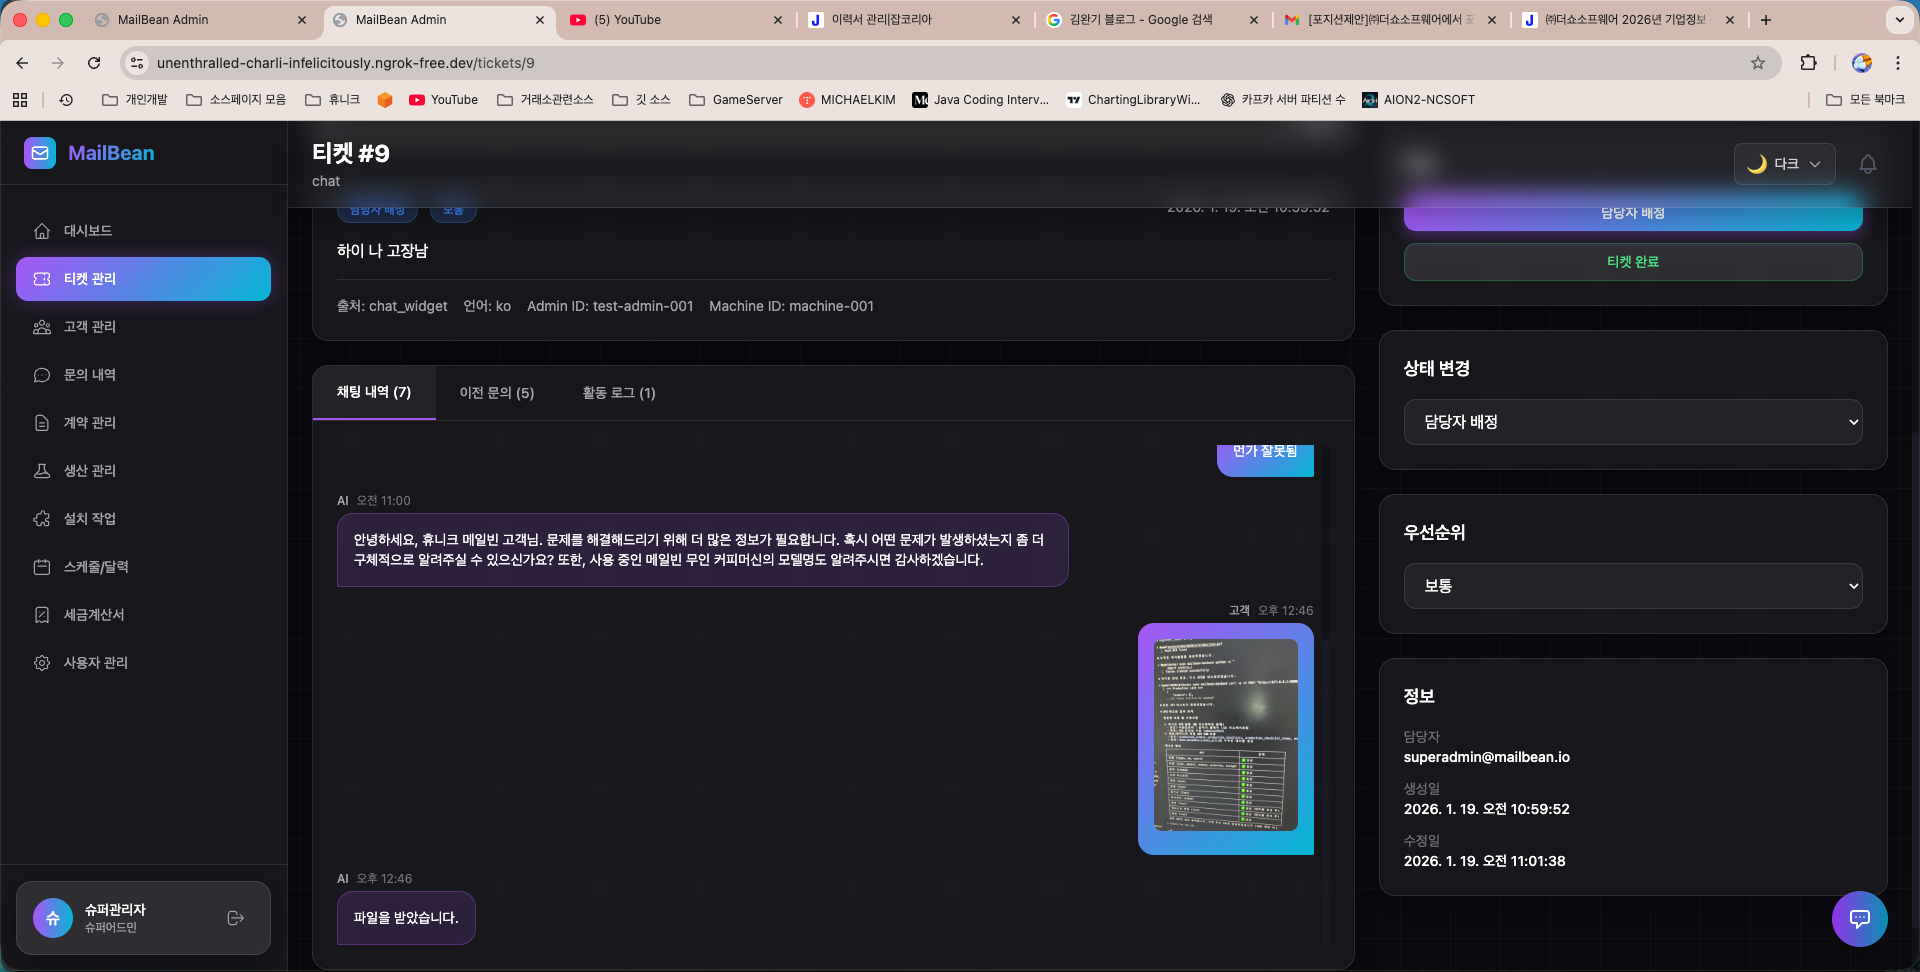1920x972 pixels.
Task: Open the YouTube bookmark link
Action: 444,100
